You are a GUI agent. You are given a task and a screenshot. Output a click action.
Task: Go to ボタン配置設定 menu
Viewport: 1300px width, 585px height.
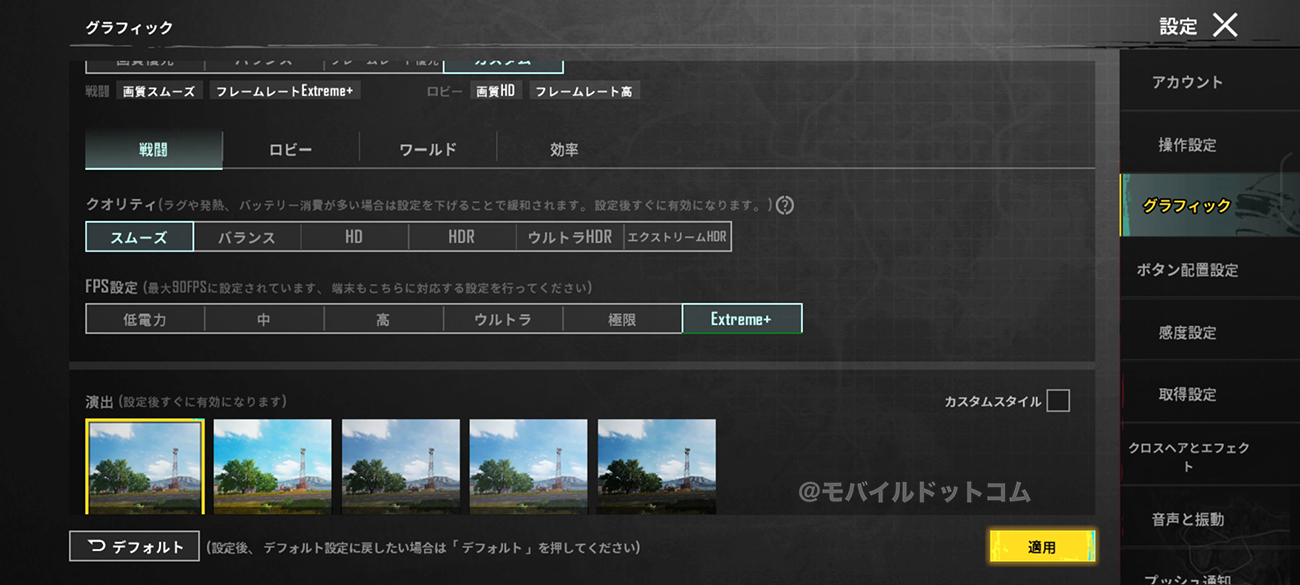[x=1187, y=270]
